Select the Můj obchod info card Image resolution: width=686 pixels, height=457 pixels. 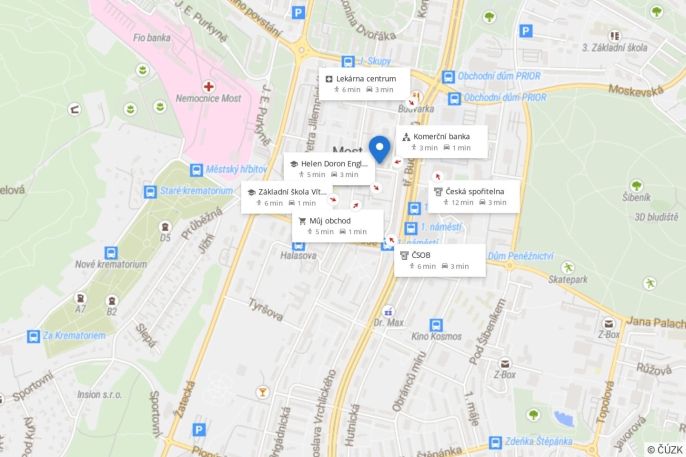tap(338, 226)
